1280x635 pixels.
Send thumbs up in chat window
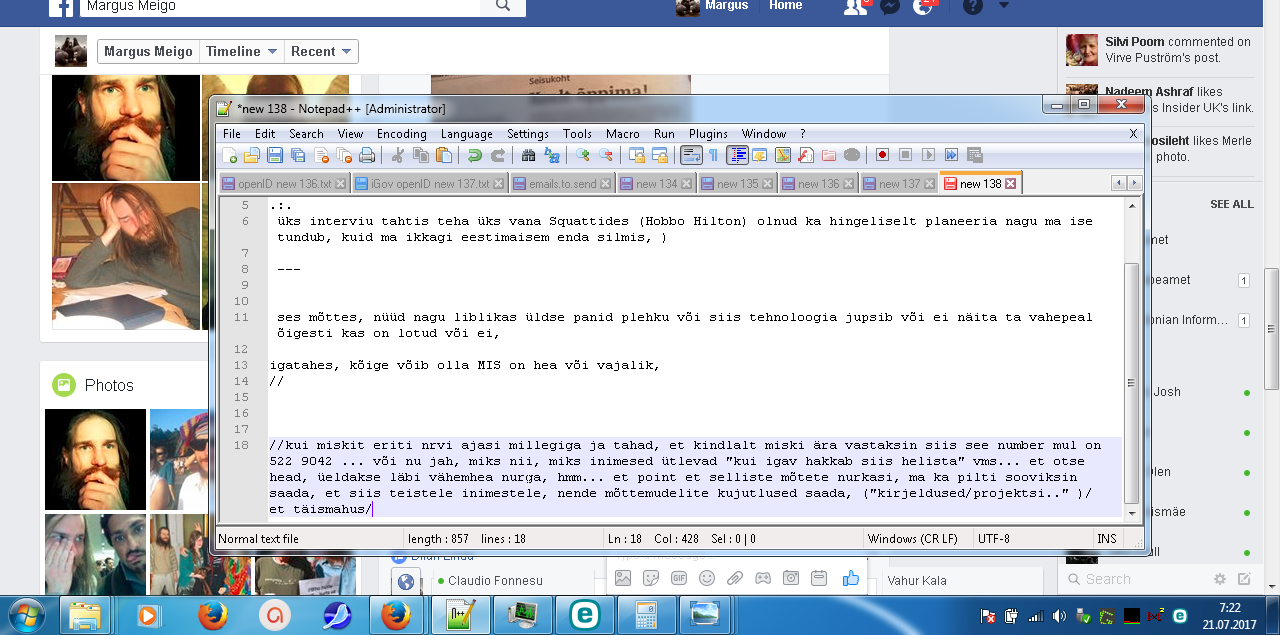(x=851, y=578)
